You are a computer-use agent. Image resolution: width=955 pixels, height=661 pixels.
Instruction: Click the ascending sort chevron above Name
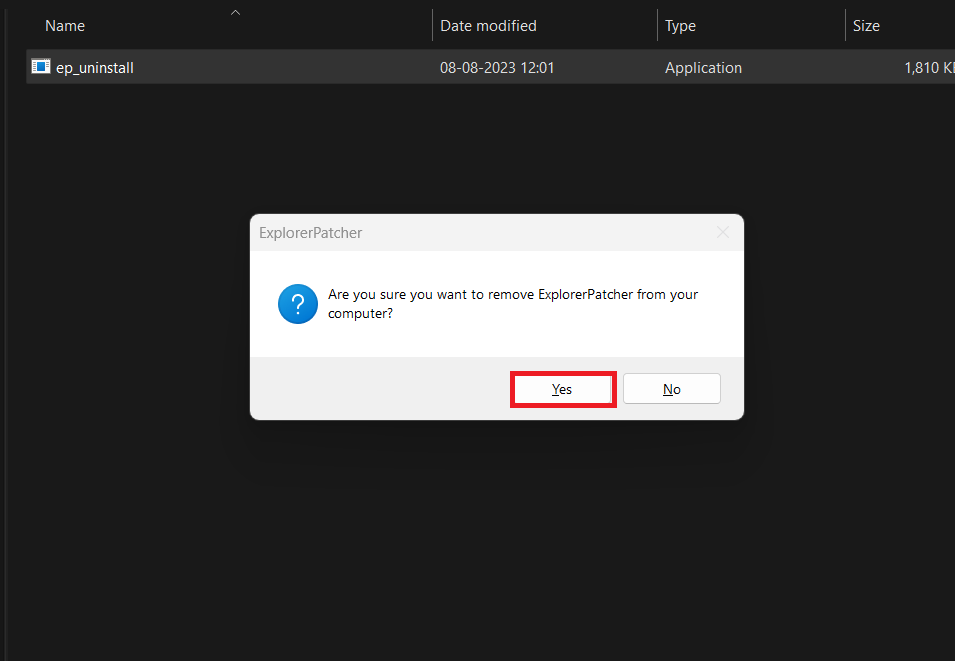(235, 11)
